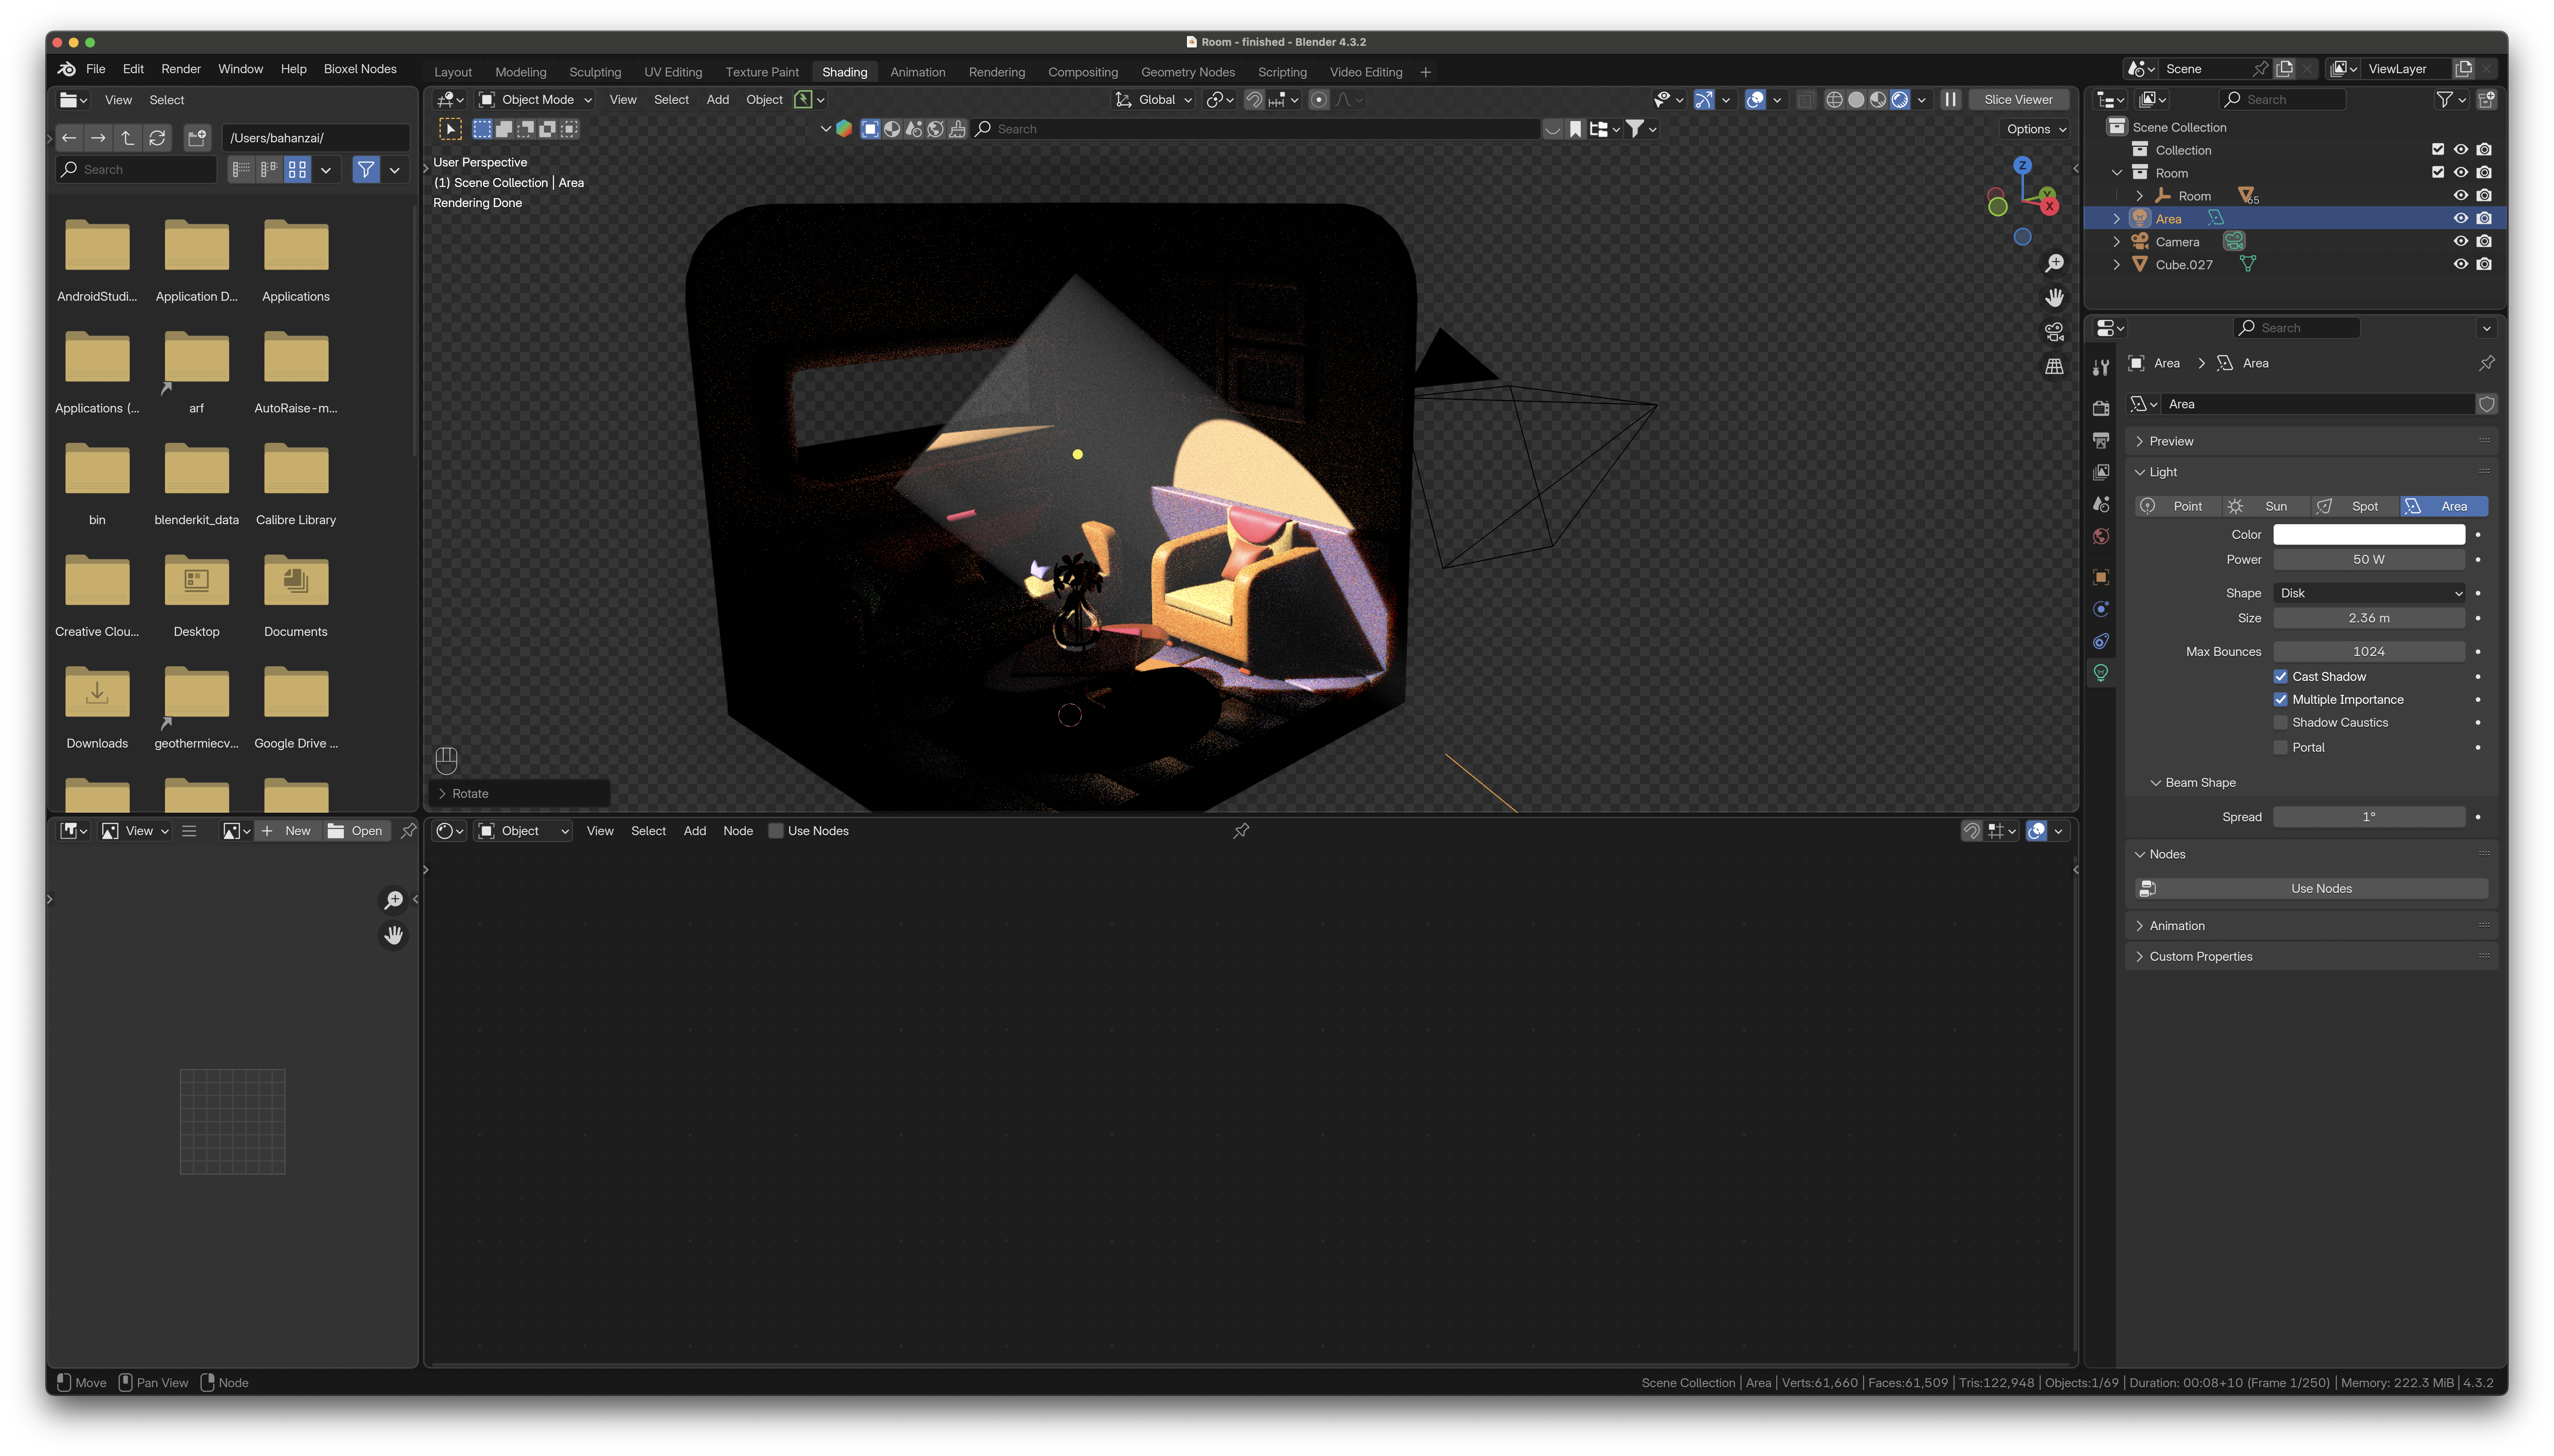Switch file browser to vertical list display
The width and height of the screenshot is (2554, 1456).
tap(241, 170)
